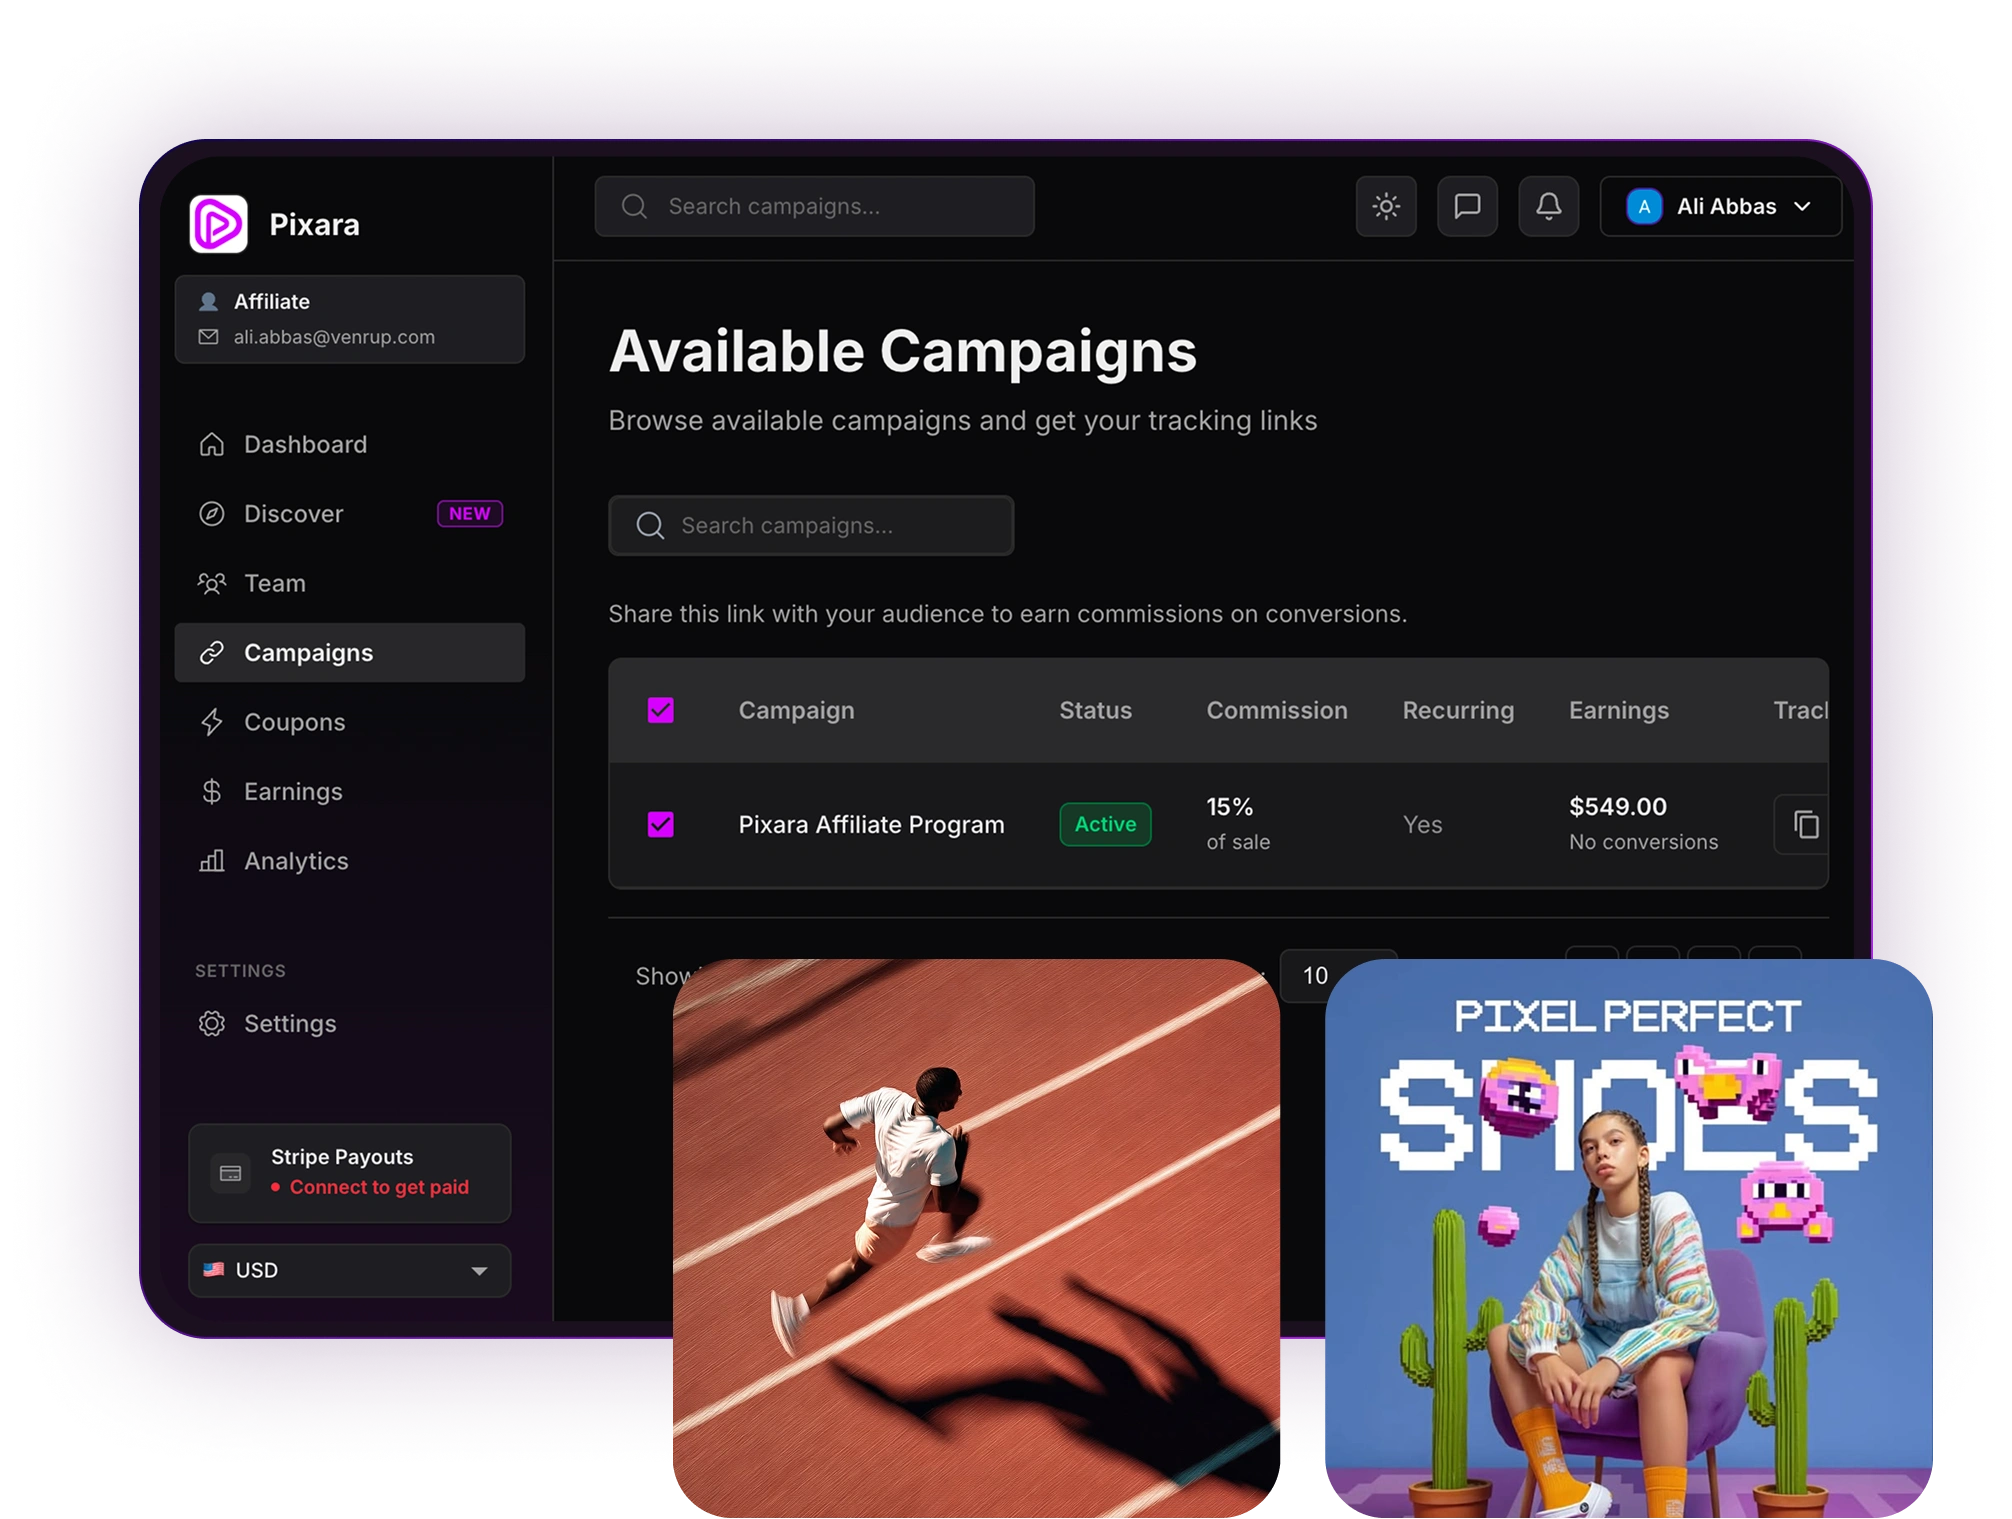Image resolution: width=2012 pixels, height=1519 pixels.
Task: Click the Active status badge
Action: coord(1105,824)
